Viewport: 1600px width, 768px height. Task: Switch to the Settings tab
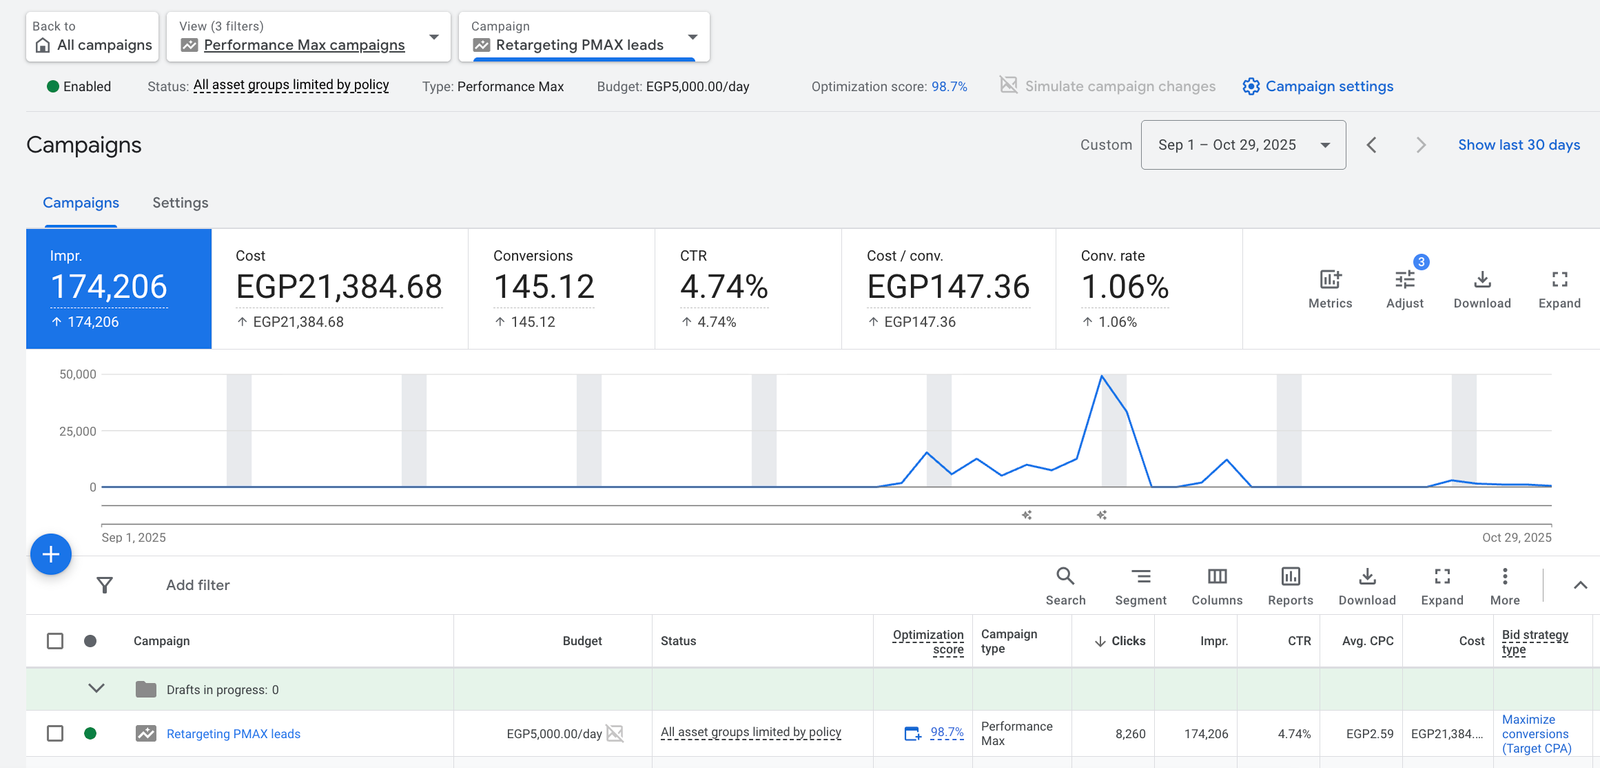pos(180,203)
